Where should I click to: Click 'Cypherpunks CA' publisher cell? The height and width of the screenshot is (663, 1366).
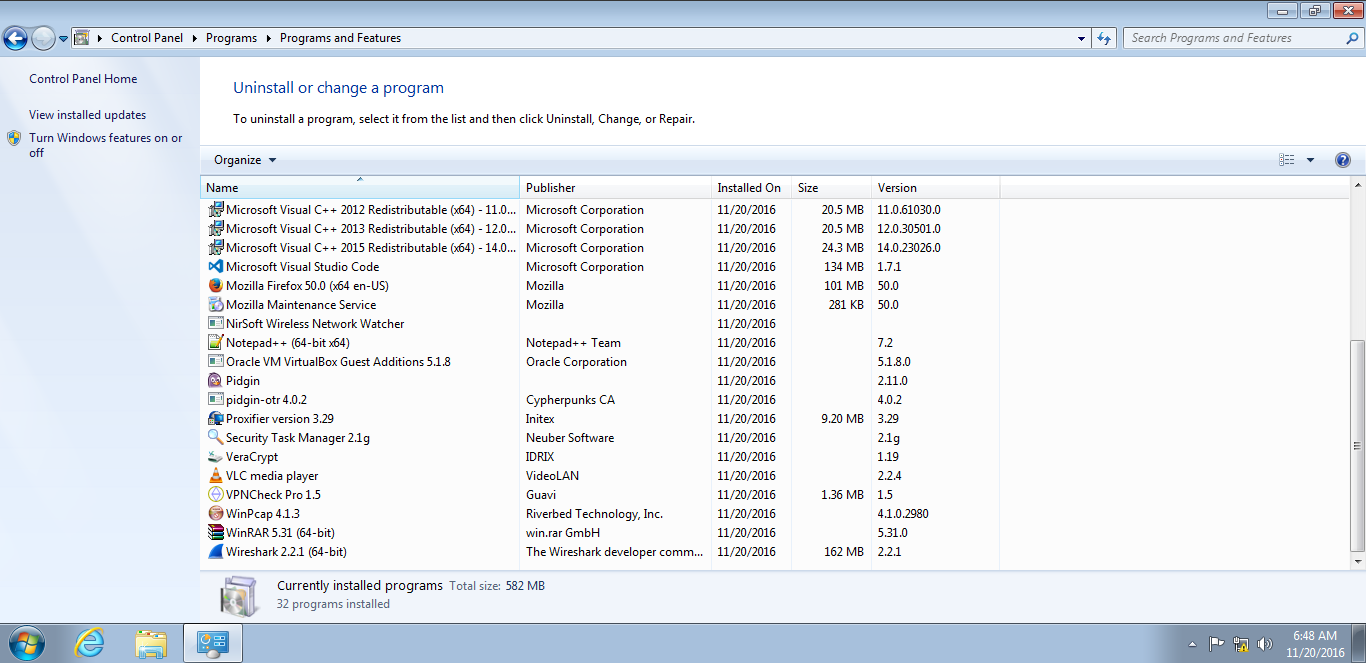coord(570,400)
